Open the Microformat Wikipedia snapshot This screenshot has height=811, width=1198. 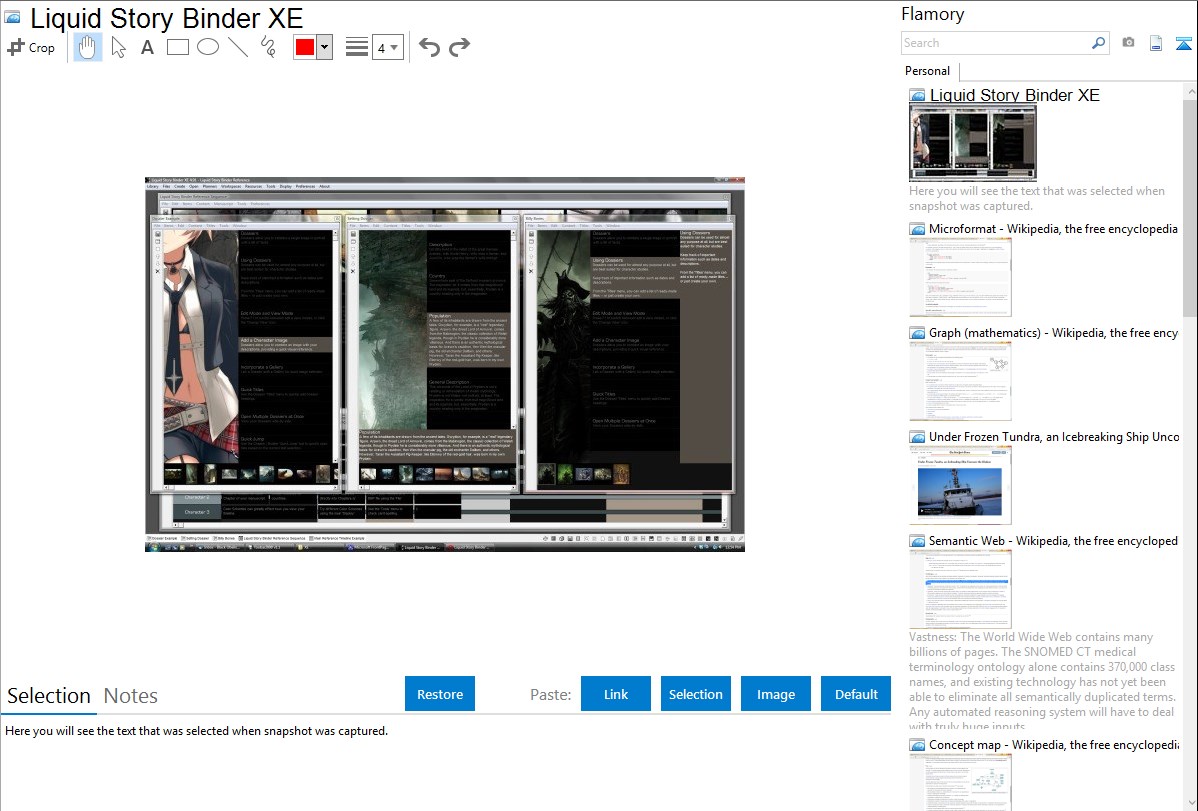(1054, 229)
